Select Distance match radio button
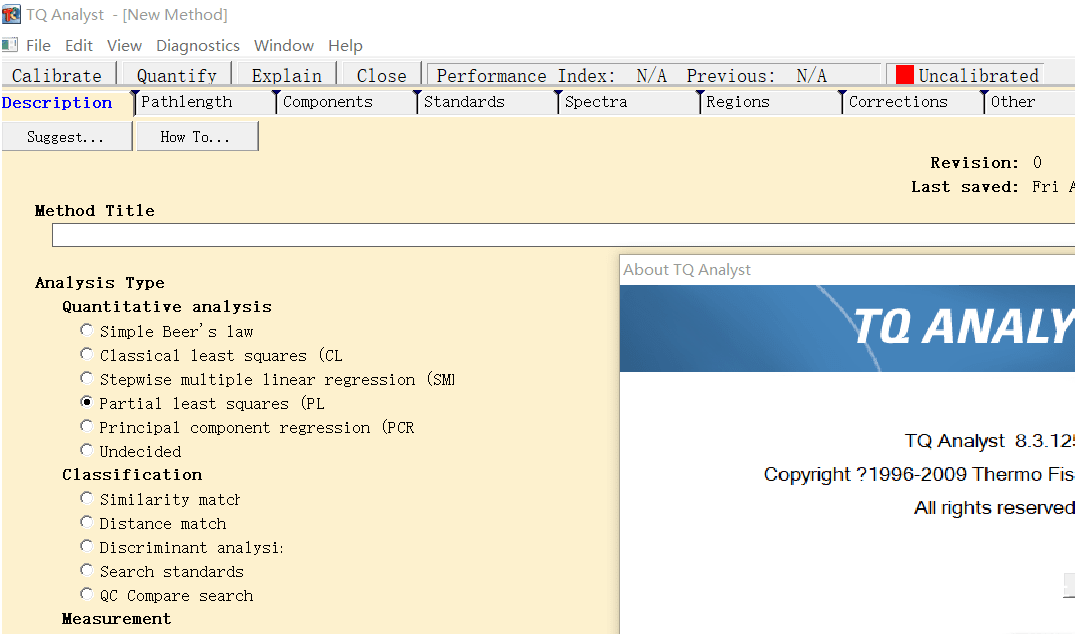 pos(86,522)
